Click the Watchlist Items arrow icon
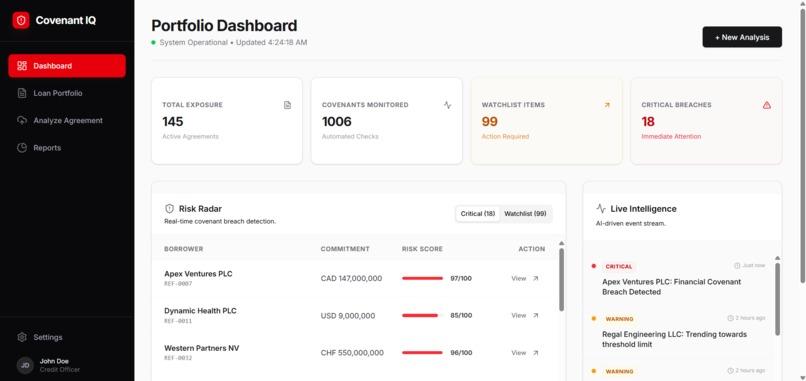Image resolution: width=806 pixels, height=381 pixels. coord(607,105)
